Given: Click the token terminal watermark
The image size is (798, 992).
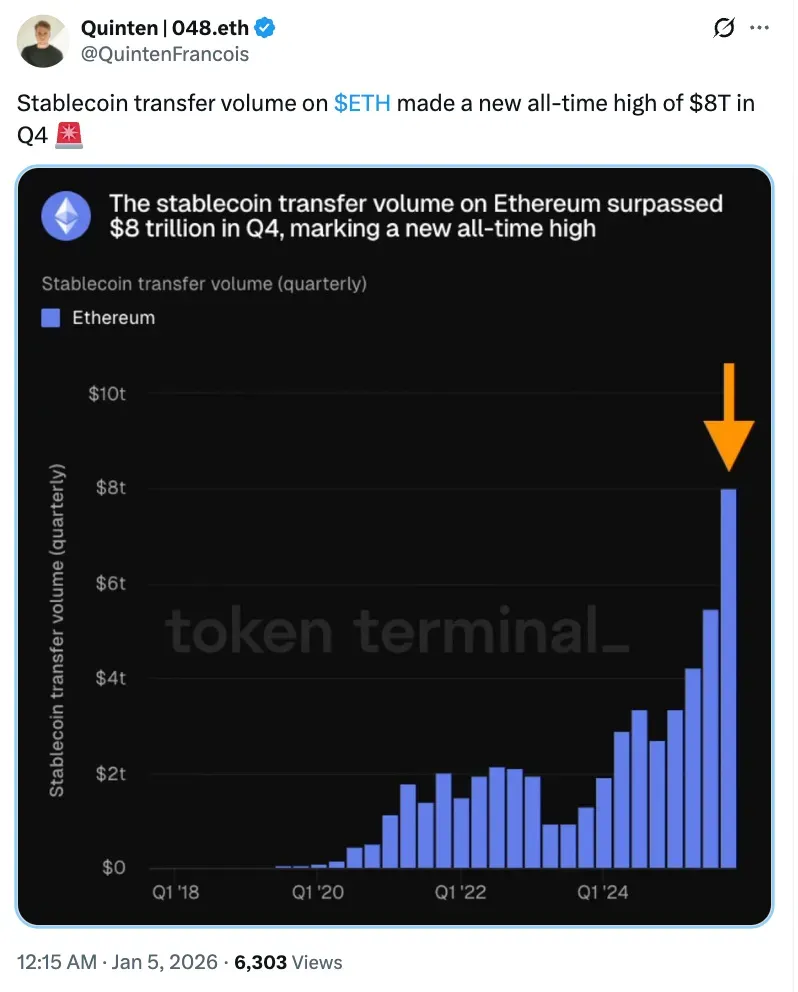Looking at the screenshot, I should (397, 630).
